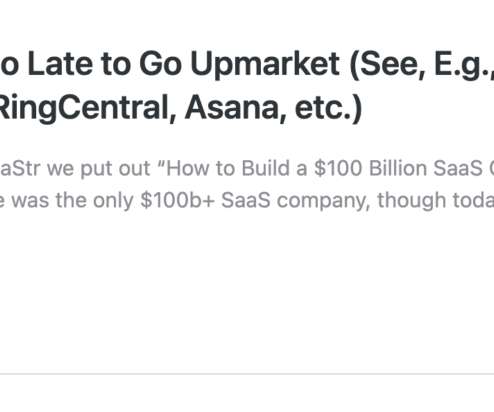The image size is (494, 412).
Task: Click "(See, E.g.," in the headline
Action: pyautogui.click(x=421, y=65)
